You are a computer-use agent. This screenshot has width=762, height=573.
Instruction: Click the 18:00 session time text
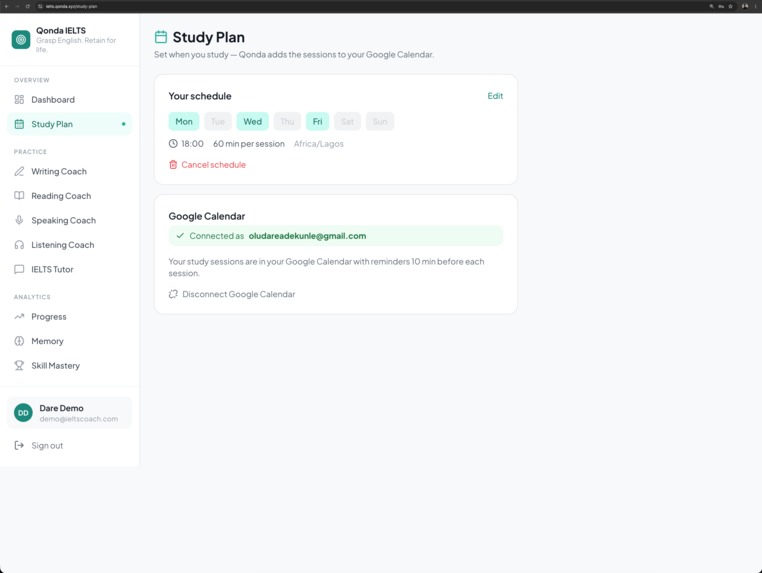pos(192,143)
